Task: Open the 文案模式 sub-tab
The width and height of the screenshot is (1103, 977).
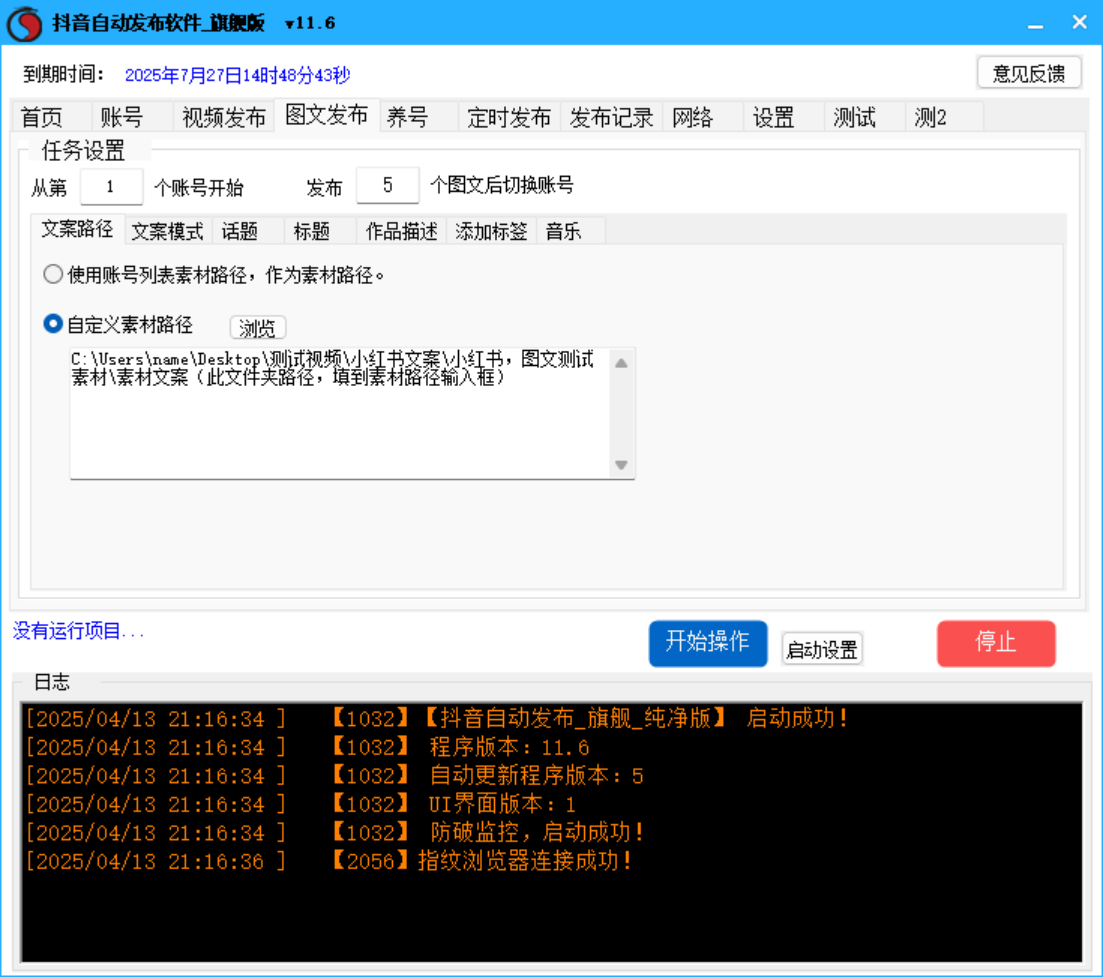Action: [167, 231]
